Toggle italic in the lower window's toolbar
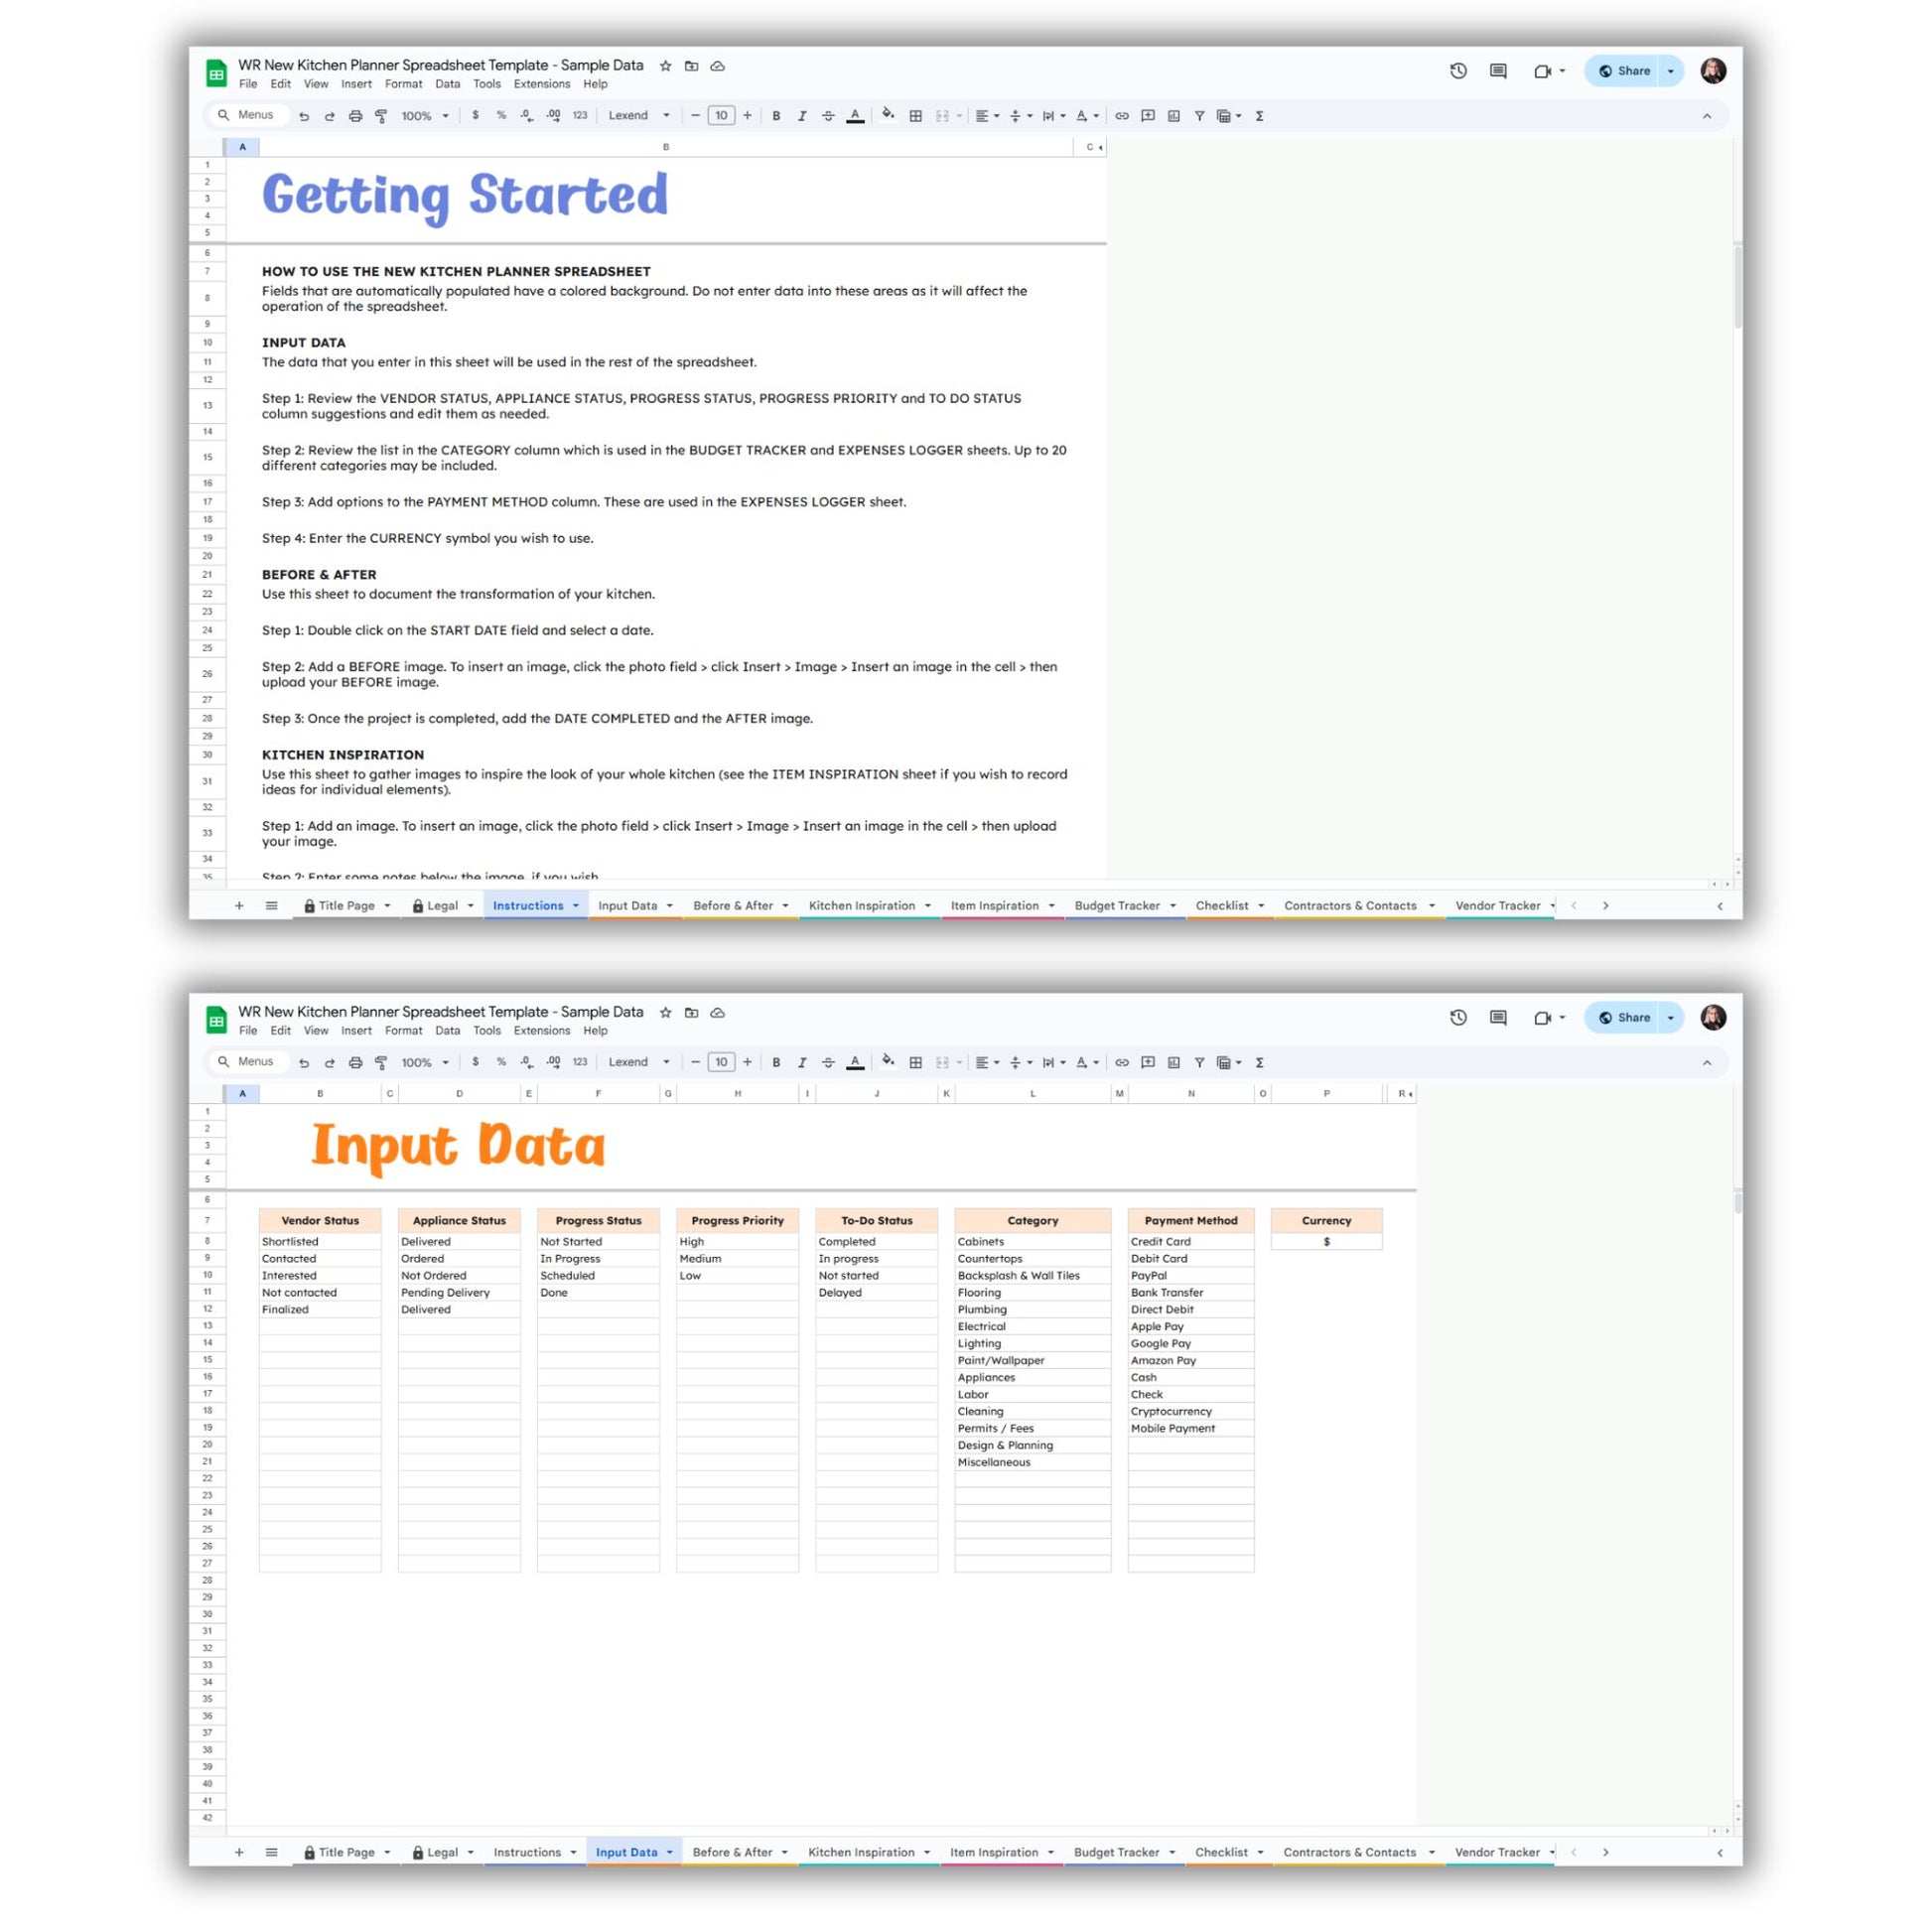This screenshot has width=1932, height=1932. click(x=802, y=1062)
